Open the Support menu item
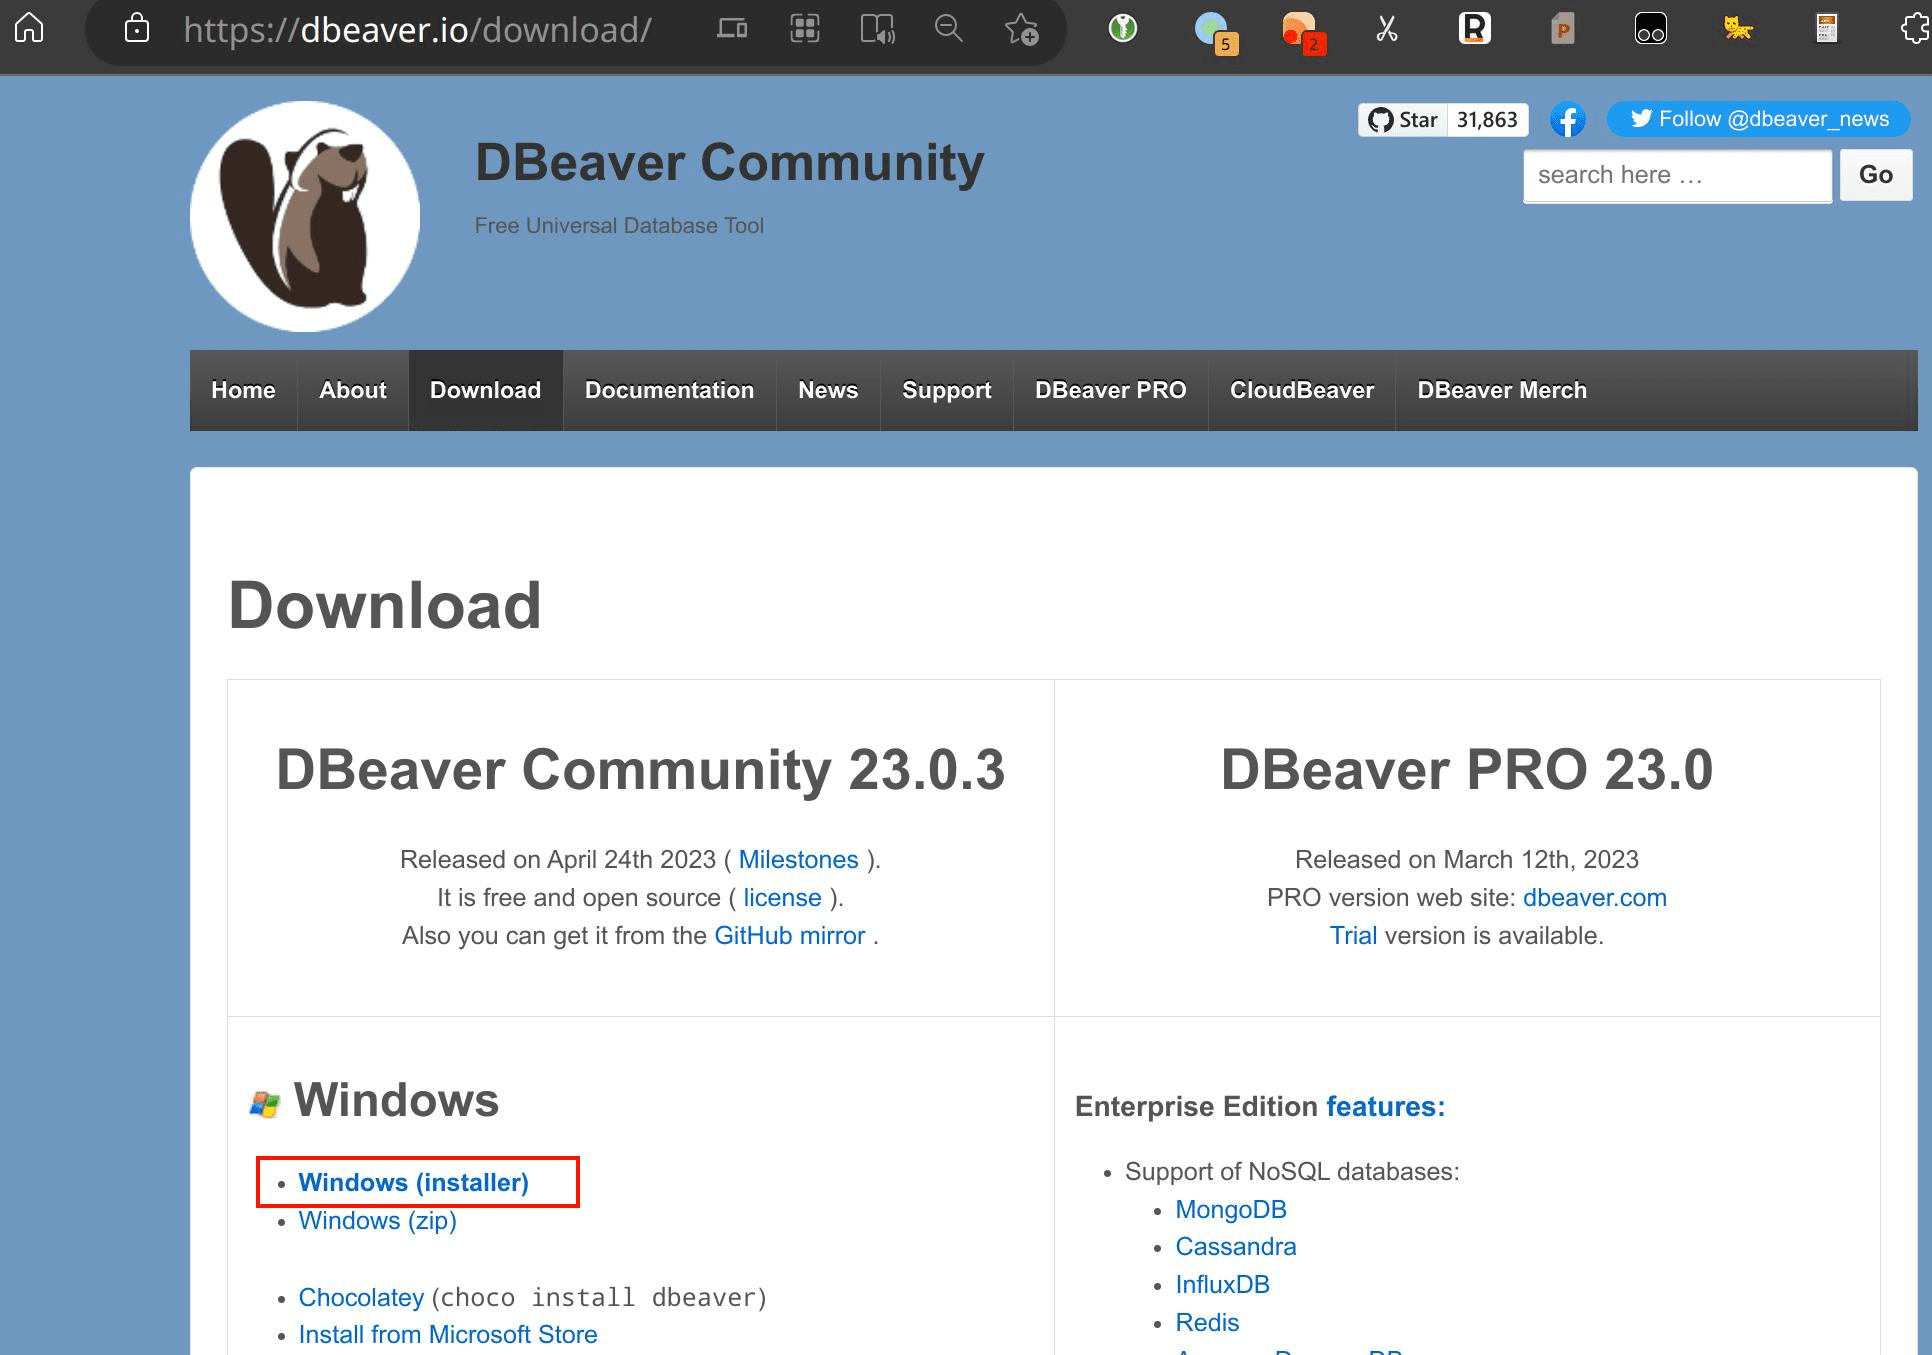 (946, 390)
